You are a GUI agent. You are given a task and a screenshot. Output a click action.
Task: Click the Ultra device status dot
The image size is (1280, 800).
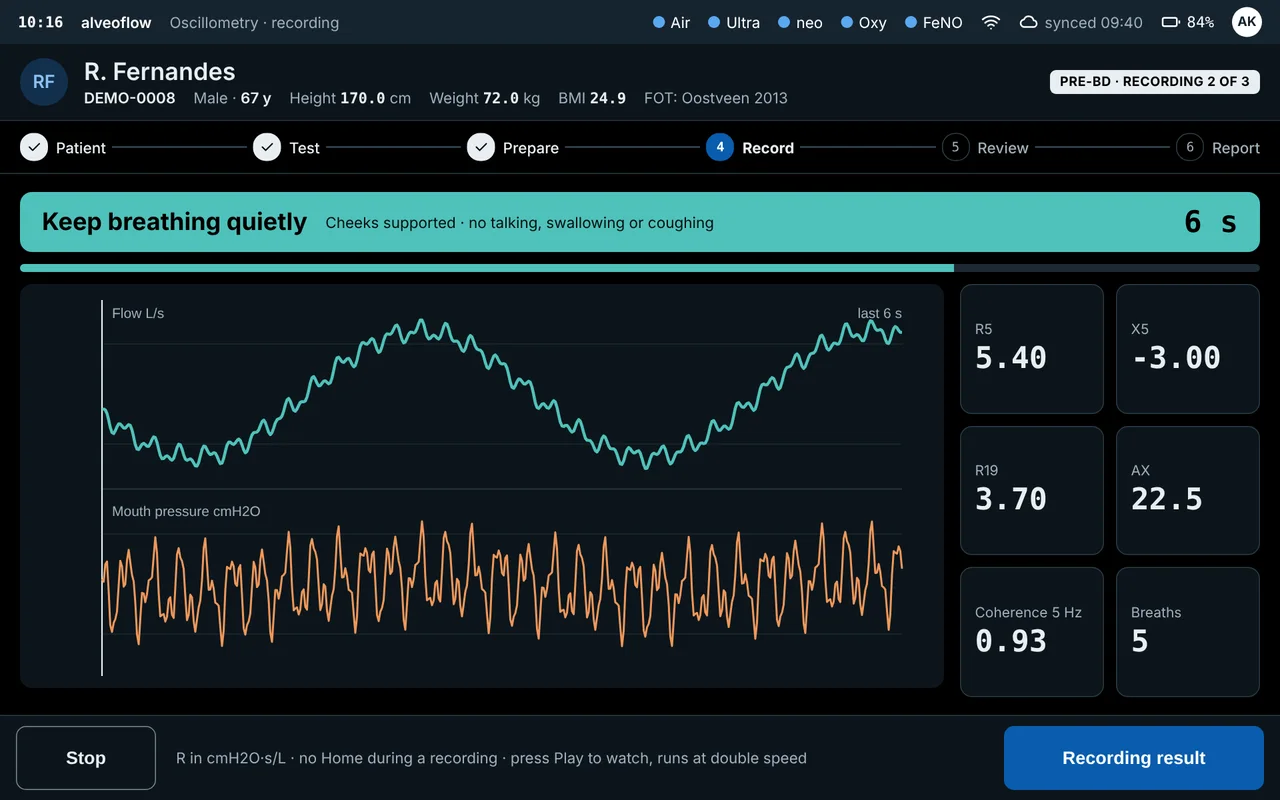(713, 22)
